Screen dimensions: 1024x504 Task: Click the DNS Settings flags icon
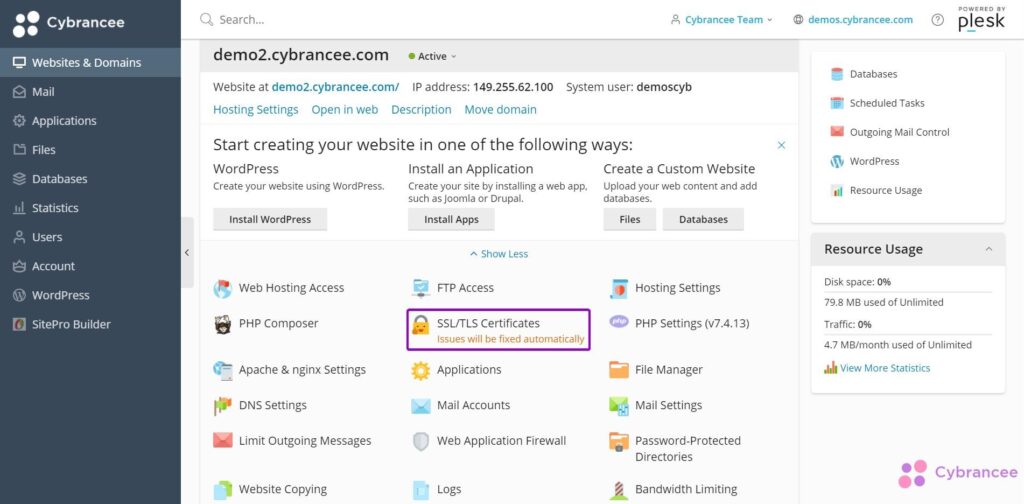[223, 405]
